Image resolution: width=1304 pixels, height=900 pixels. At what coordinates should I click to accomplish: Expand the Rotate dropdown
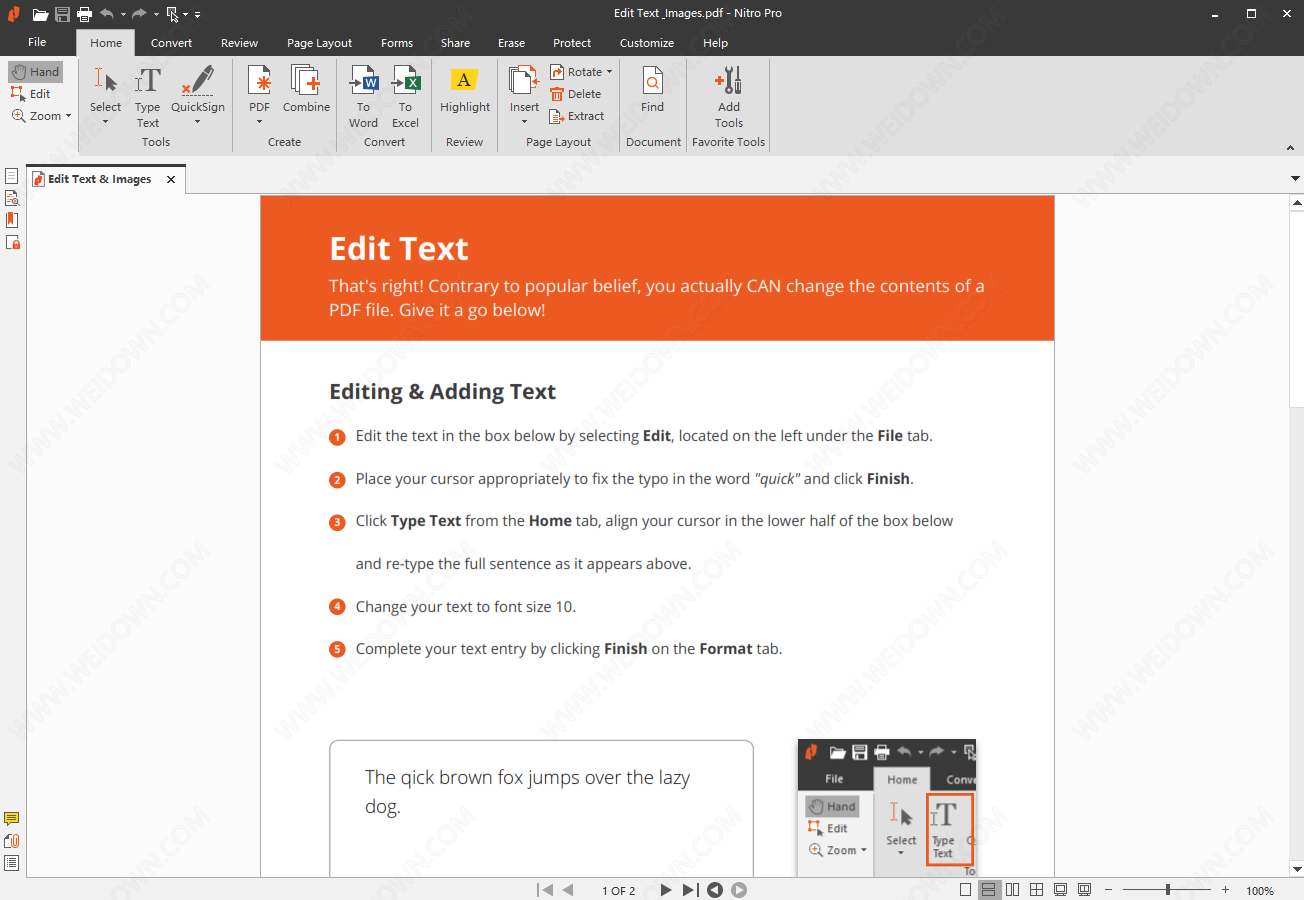click(x=609, y=72)
